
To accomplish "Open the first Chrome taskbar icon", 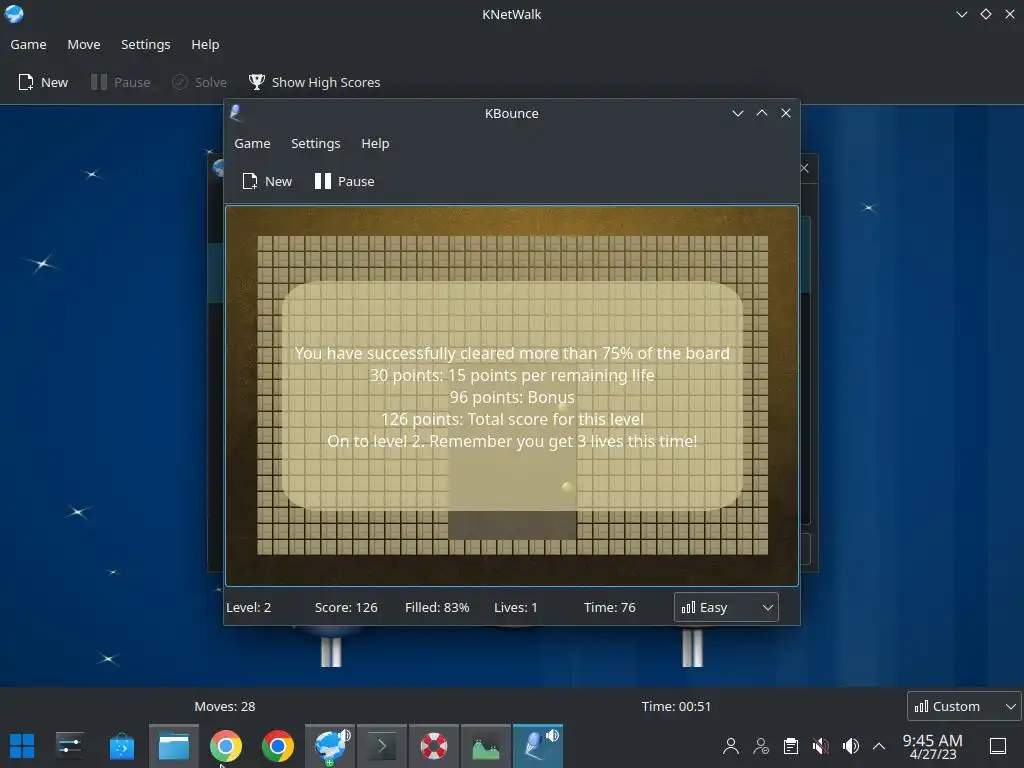I will 225,746.
